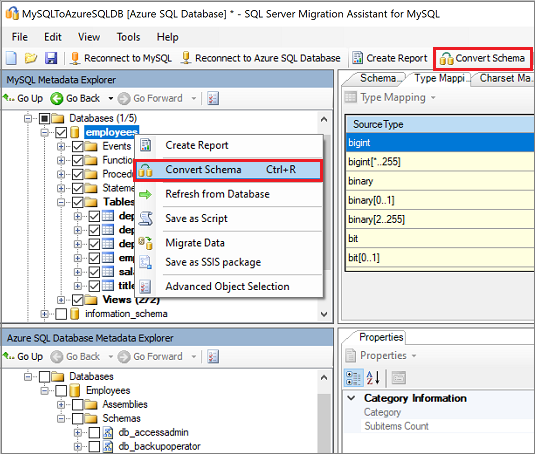This screenshot has width=535, height=454.
Task: Click the db_accessadmin schema icon
Action: pyautogui.click(x=108, y=433)
